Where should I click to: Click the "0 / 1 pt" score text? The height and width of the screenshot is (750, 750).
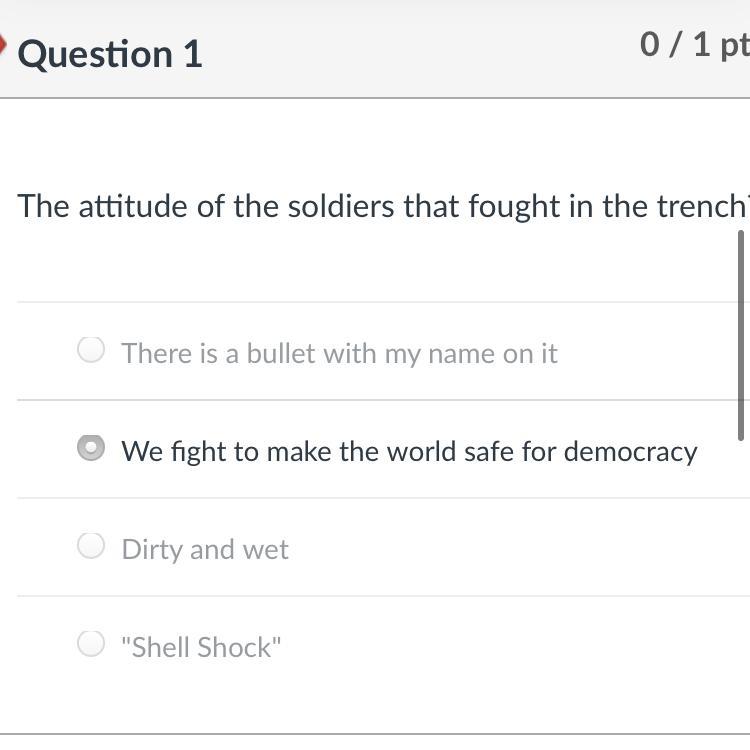click(x=694, y=45)
